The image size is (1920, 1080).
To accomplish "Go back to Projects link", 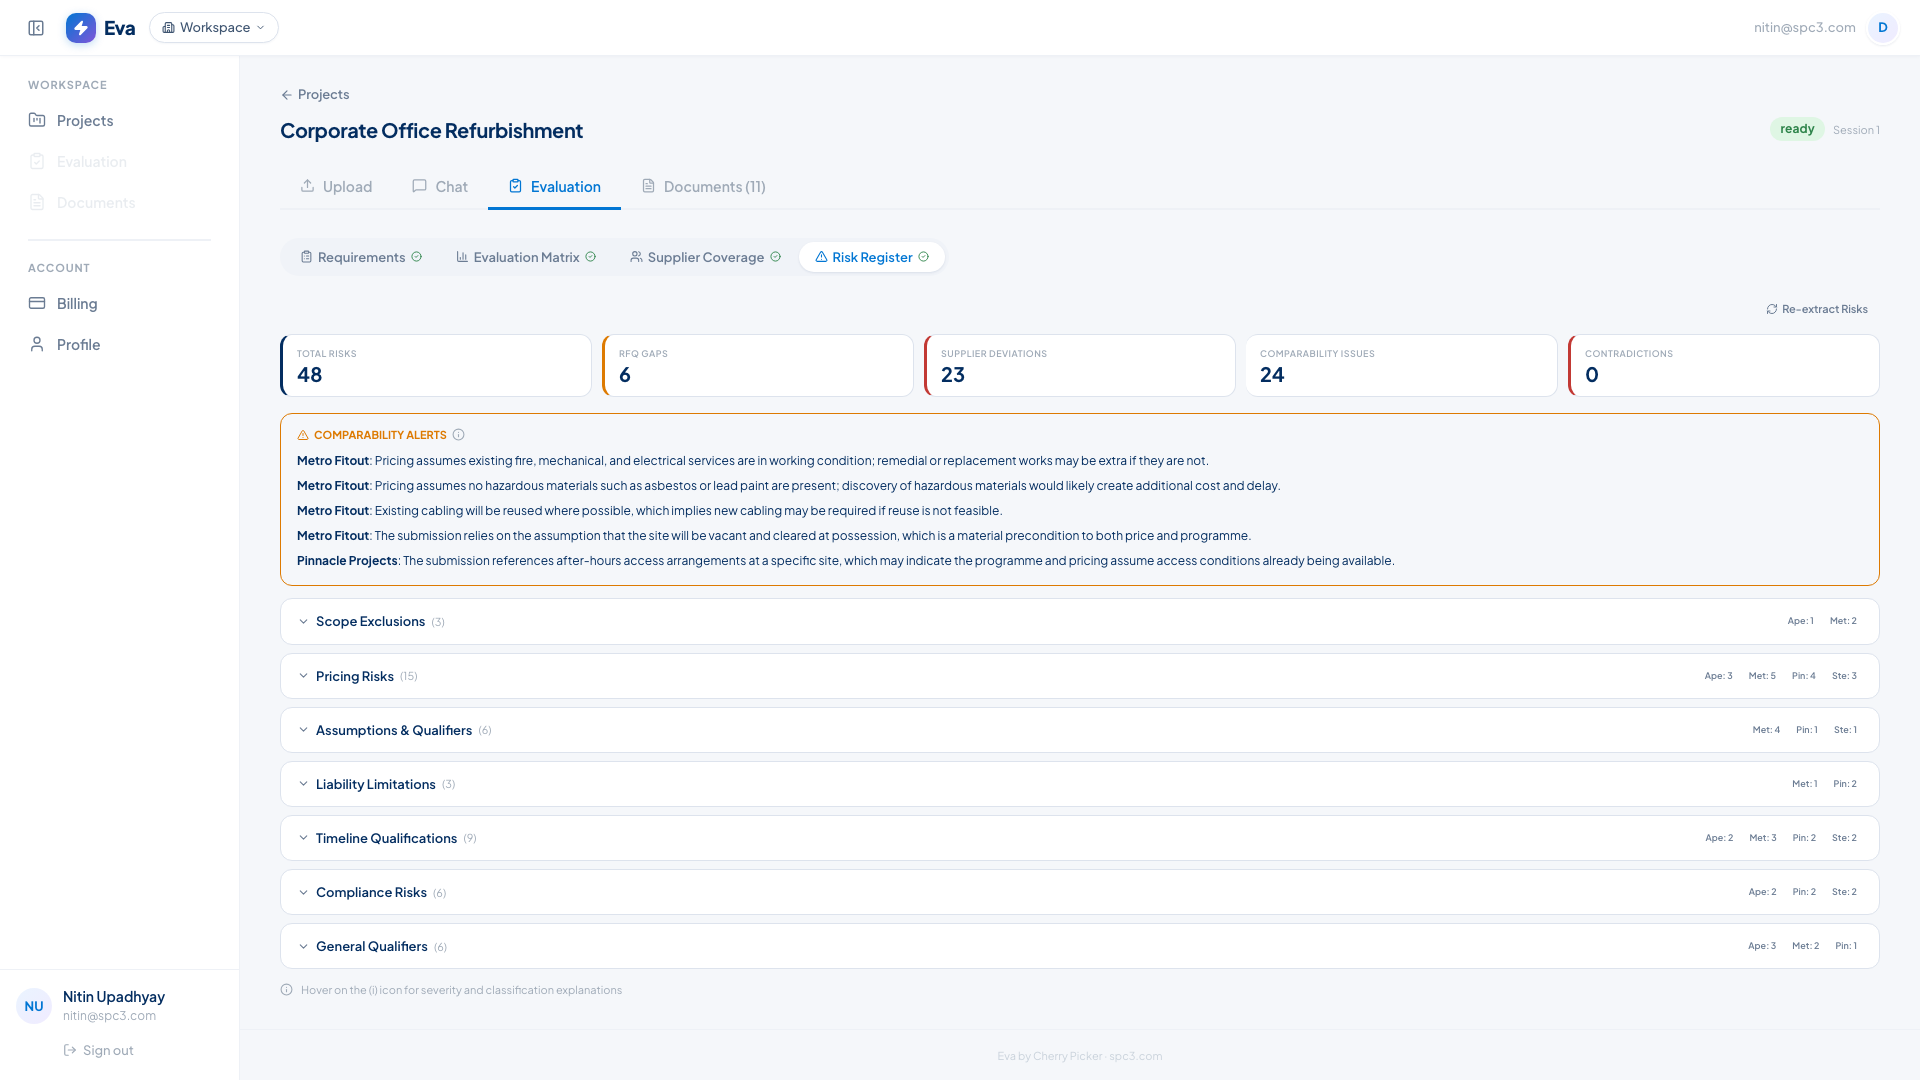I will (315, 94).
